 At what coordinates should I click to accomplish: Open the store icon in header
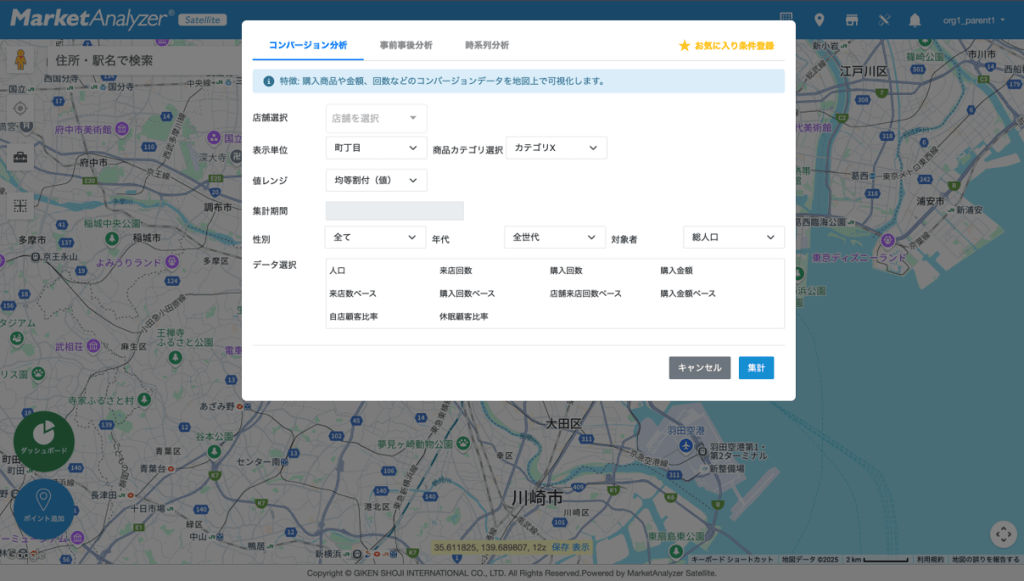(852, 20)
